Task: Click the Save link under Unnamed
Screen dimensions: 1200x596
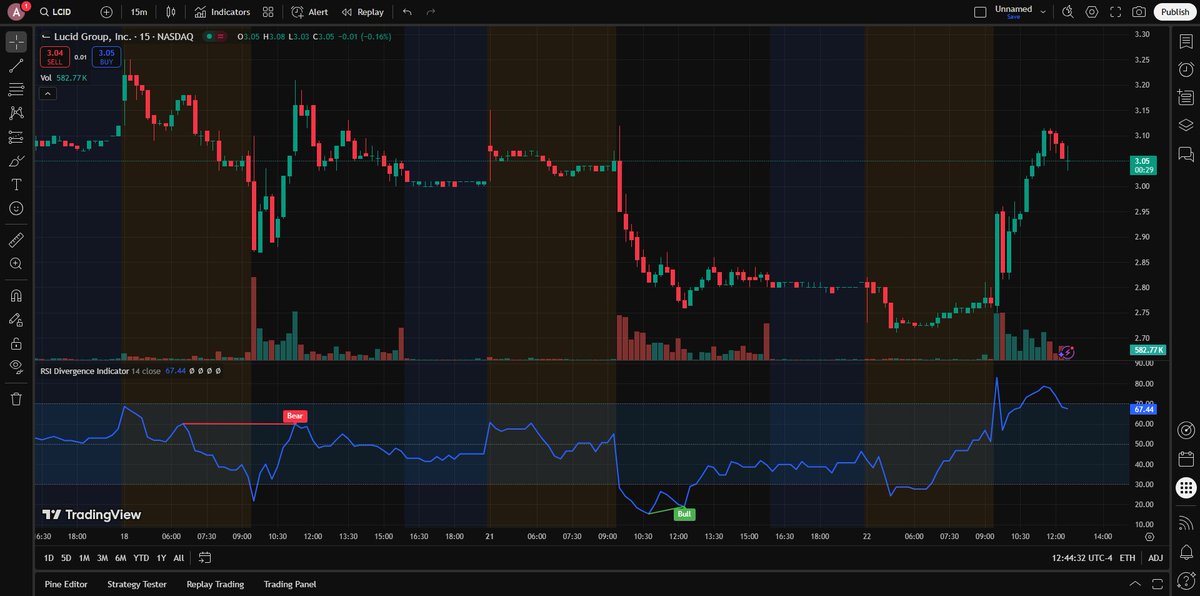Action: (x=1014, y=17)
